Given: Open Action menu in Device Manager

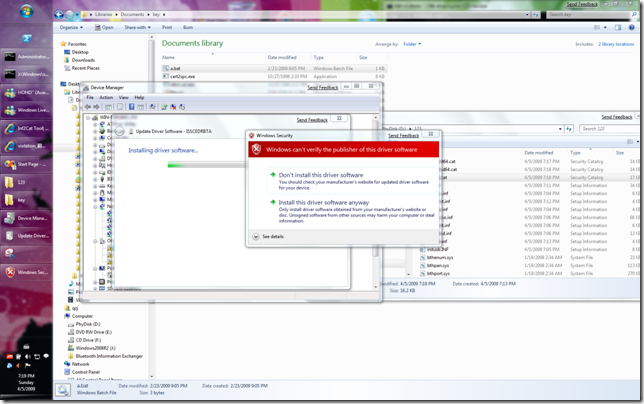Looking at the screenshot, I should (106, 98).
